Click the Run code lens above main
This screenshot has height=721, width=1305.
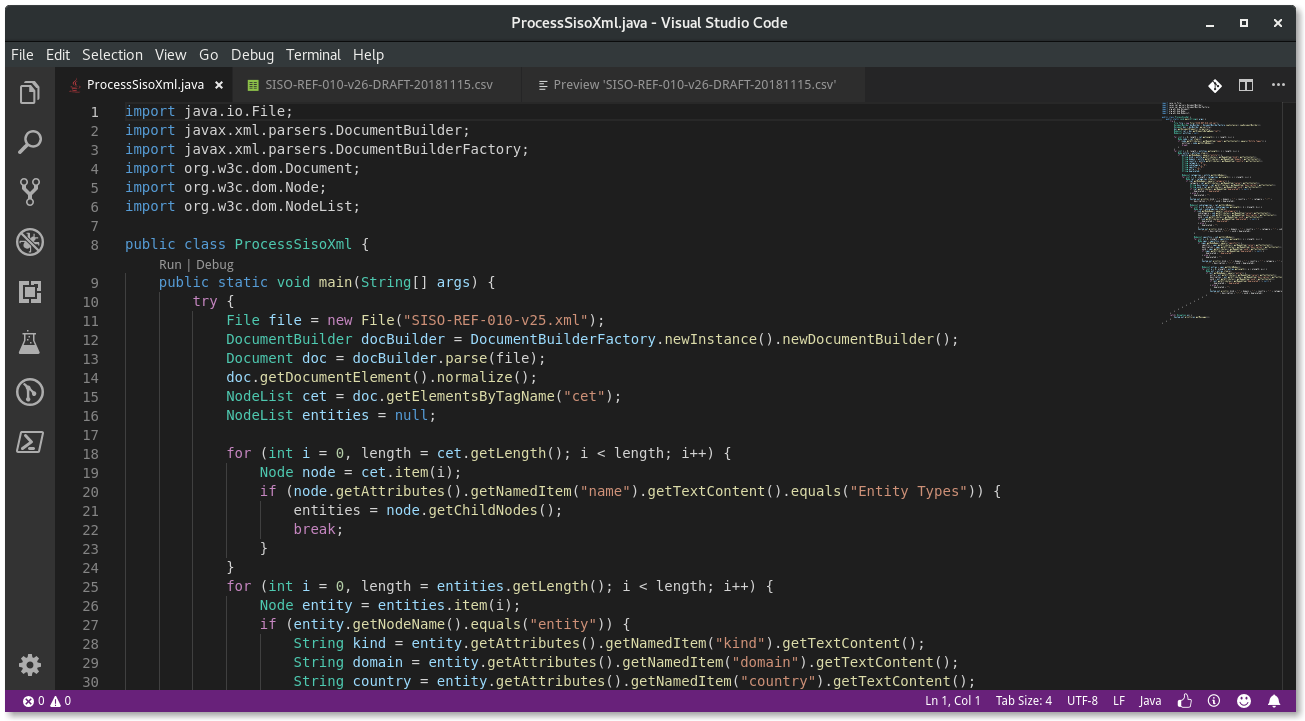click(x=170, y=265)
